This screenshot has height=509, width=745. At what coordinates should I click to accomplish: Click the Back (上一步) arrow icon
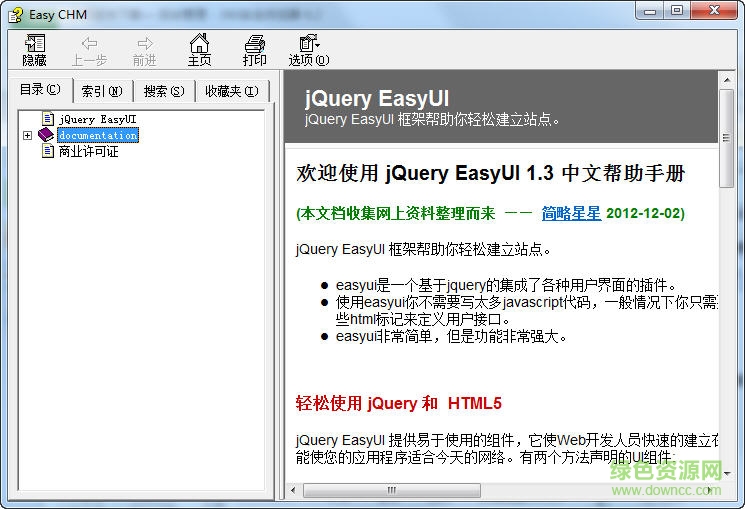tap(89, 44)
